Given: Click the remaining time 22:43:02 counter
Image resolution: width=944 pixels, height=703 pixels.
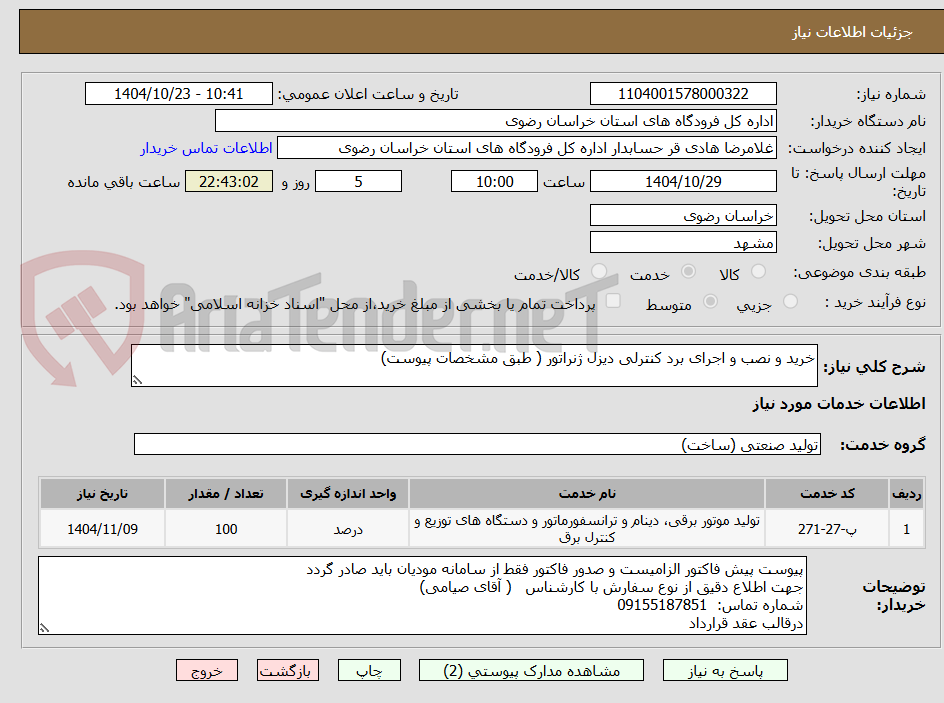Looking at the screenshot, I should click(x=229, y=182).
